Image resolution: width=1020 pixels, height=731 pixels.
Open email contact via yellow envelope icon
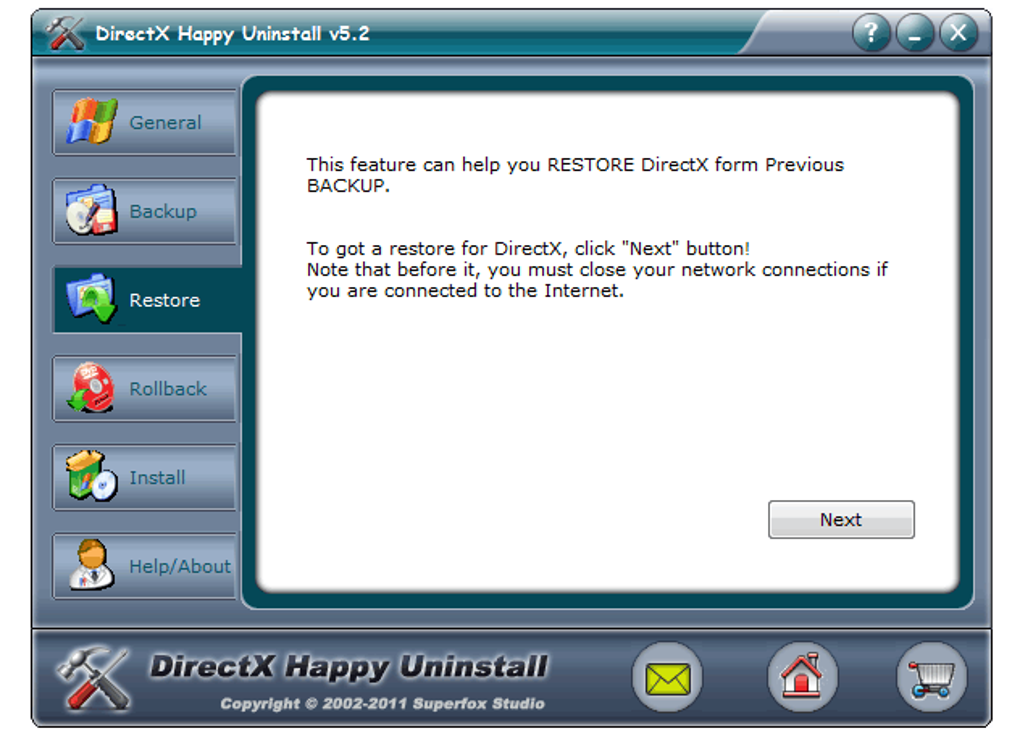667,678
